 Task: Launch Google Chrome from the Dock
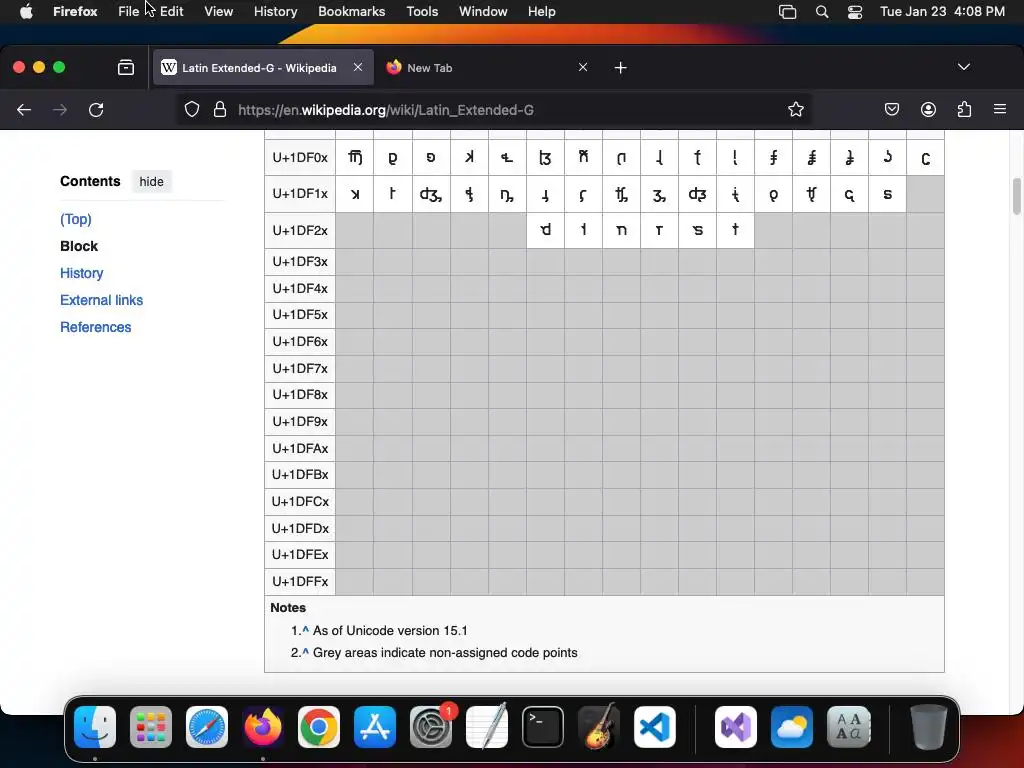319,727
